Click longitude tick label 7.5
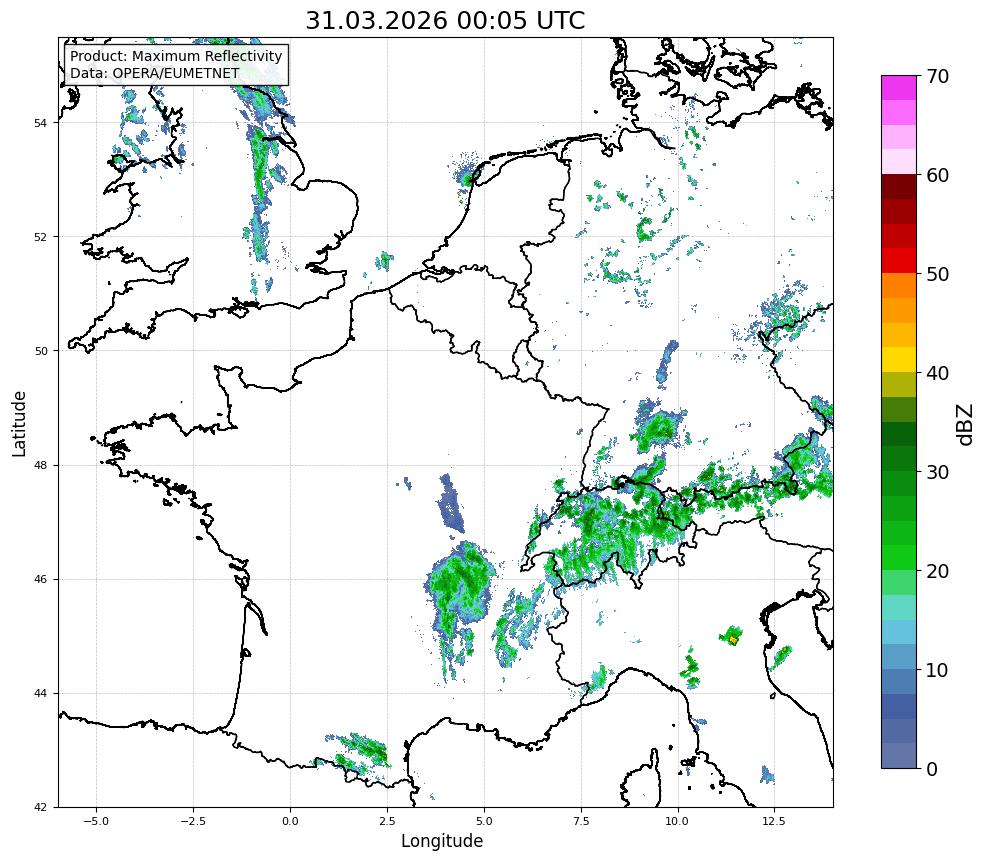Screen dimensions: 985x860 [580, 821]
